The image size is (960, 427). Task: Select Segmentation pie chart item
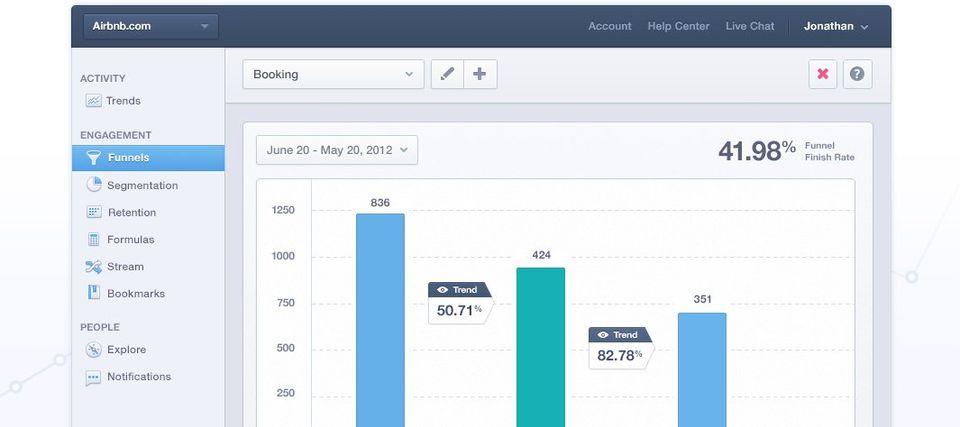[132, 185]
